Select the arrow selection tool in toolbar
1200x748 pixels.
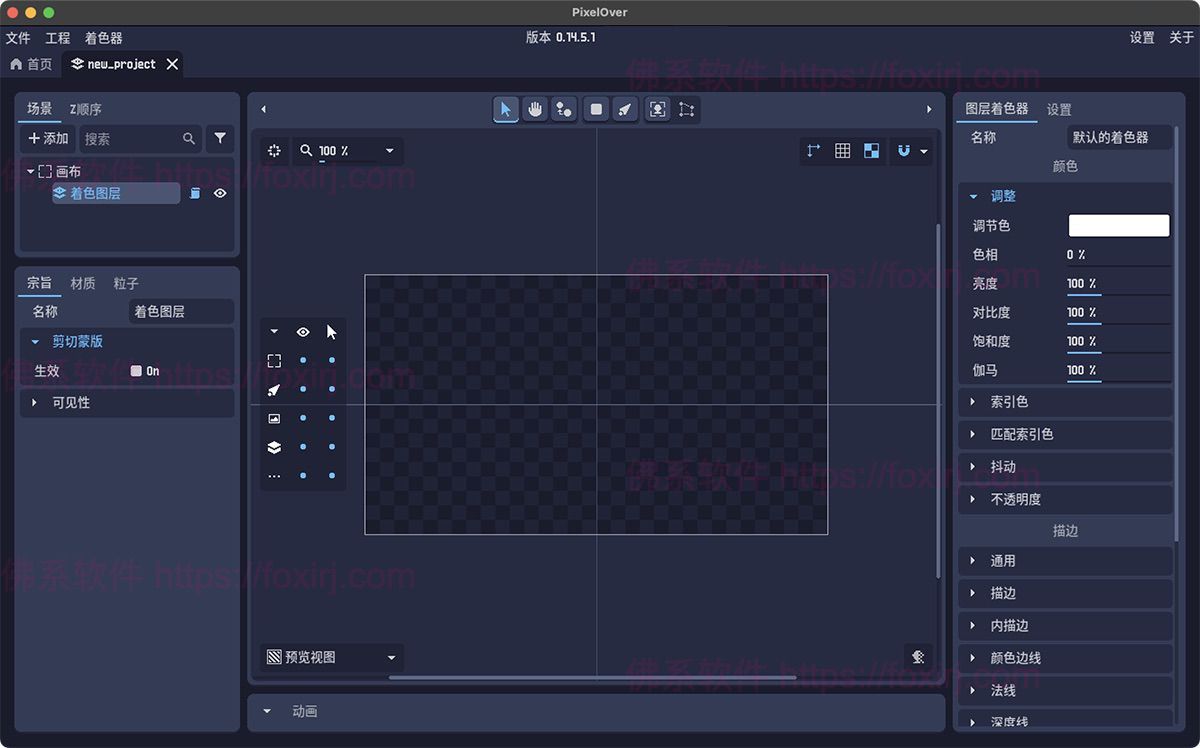506,110
